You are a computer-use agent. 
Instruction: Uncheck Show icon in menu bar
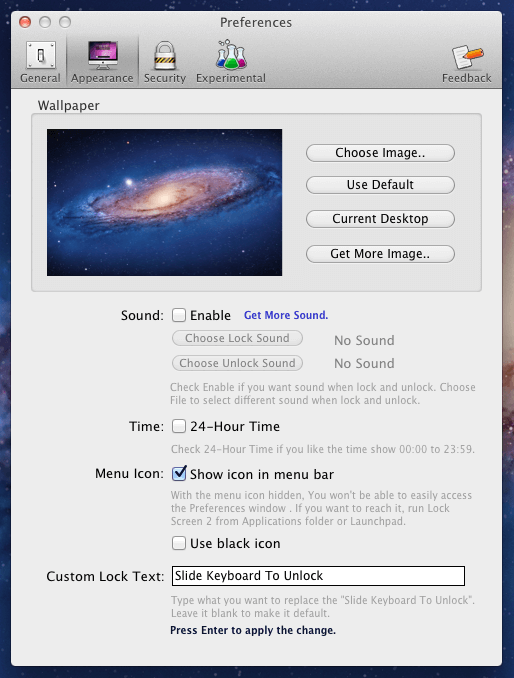click(179, 473)
